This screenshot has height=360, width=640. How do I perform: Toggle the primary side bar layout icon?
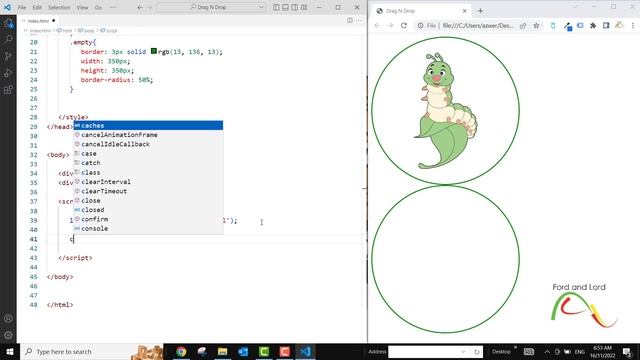pyautogui.click(x=276, y=7)
